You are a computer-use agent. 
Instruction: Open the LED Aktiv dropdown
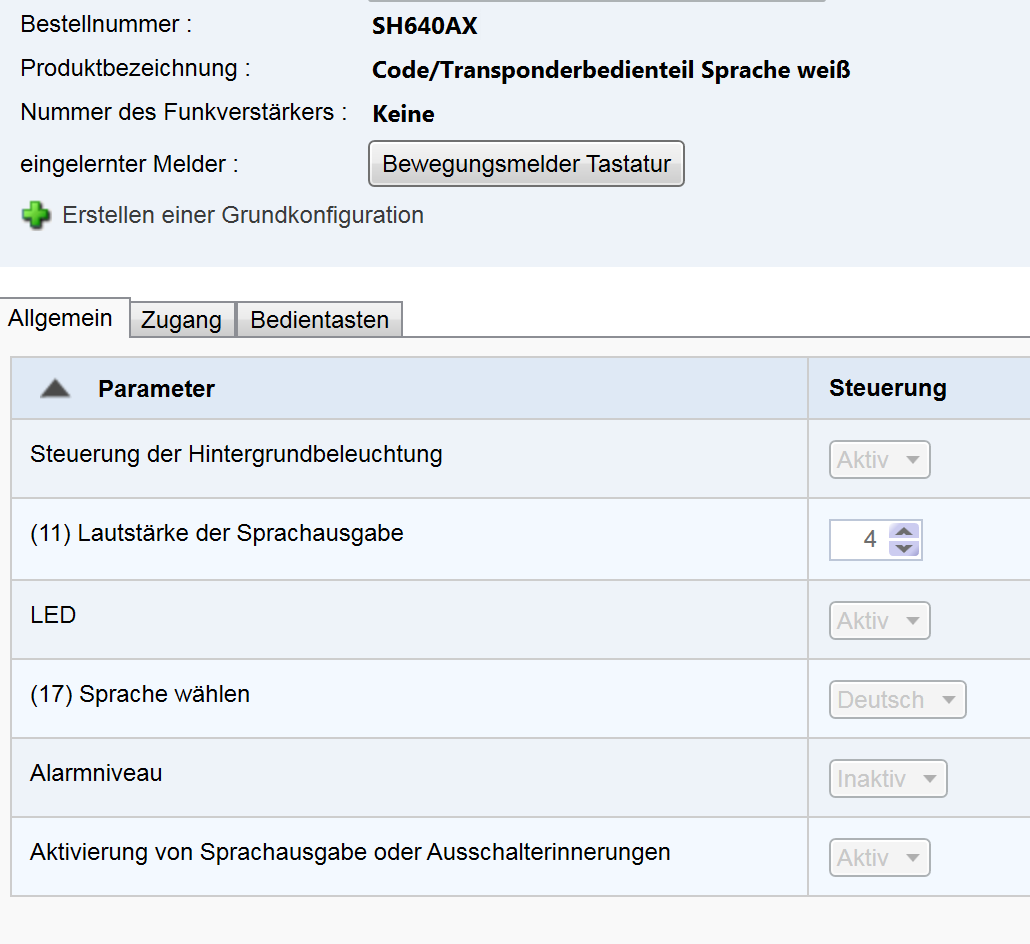click(879, 621)
